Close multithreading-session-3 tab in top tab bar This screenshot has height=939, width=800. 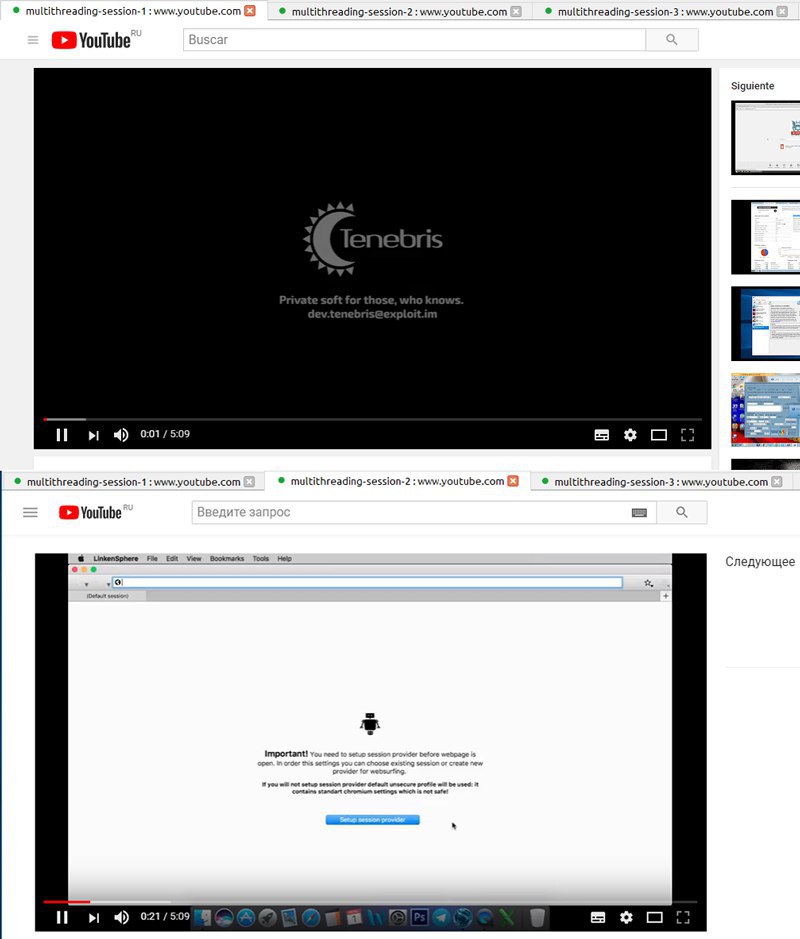(782, 11)
